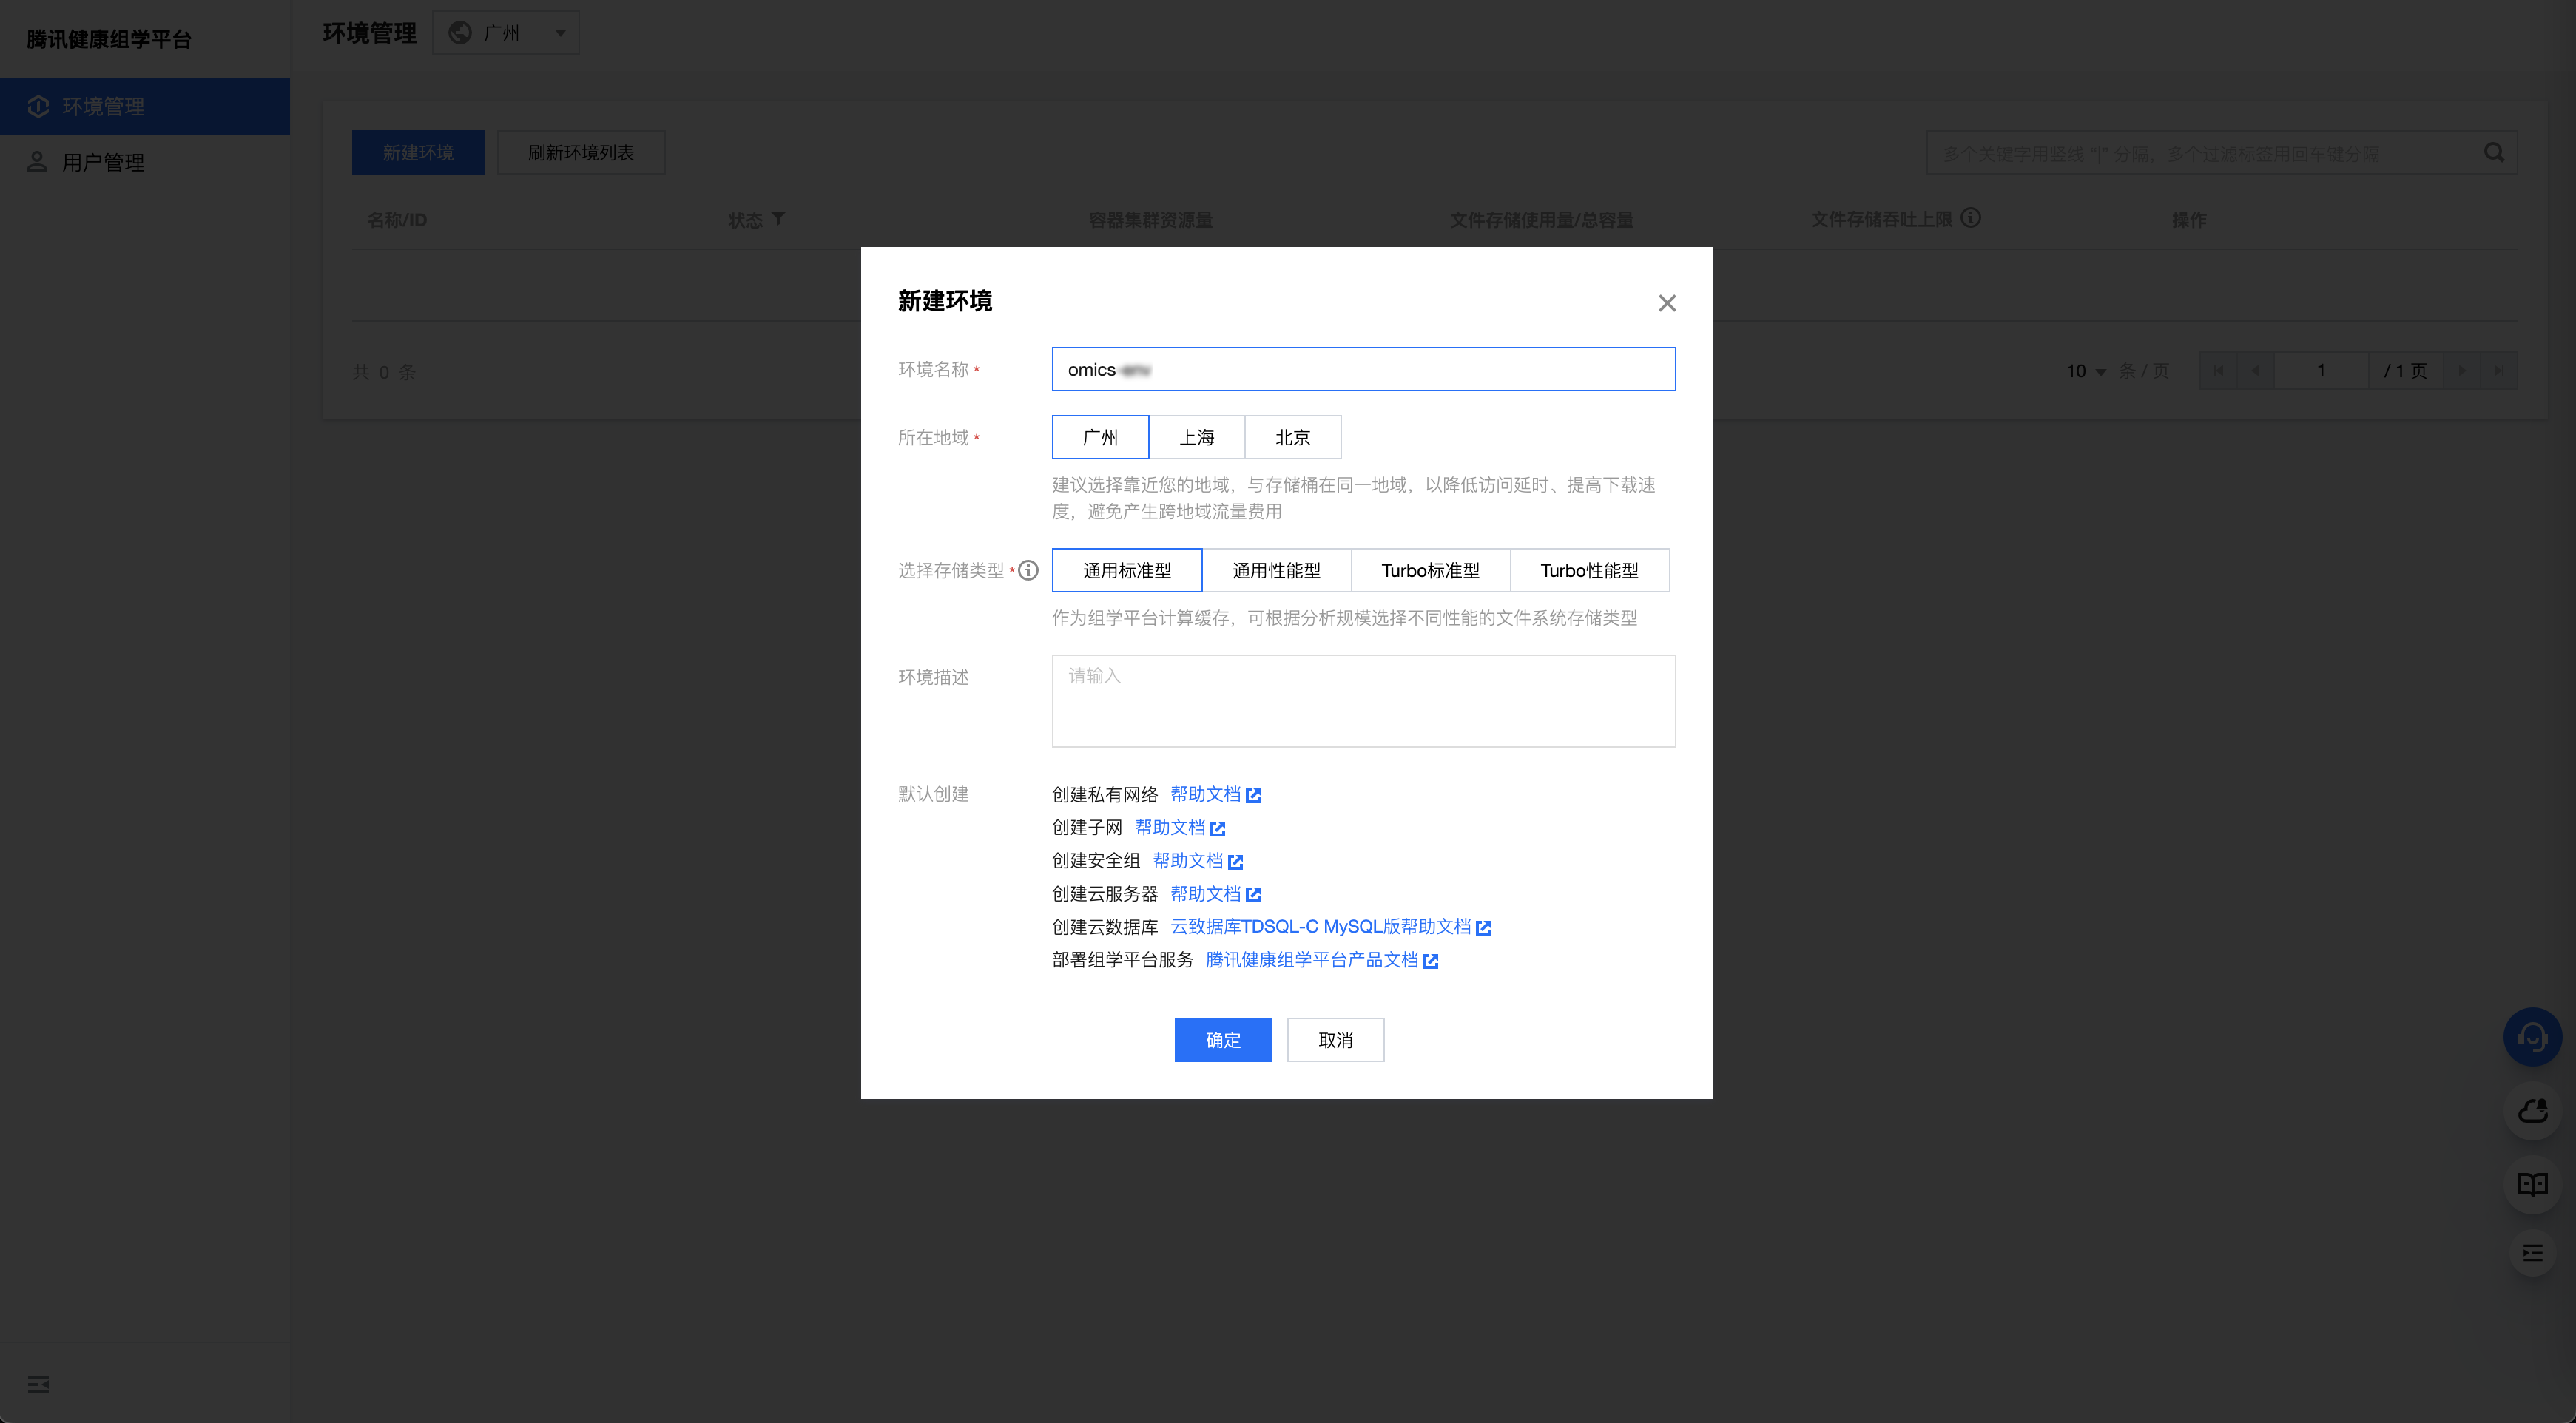This screenshot has height=1423, width=2576.
Task: Click 确定 to confirm the new environment
Action: [1223, 1040]
